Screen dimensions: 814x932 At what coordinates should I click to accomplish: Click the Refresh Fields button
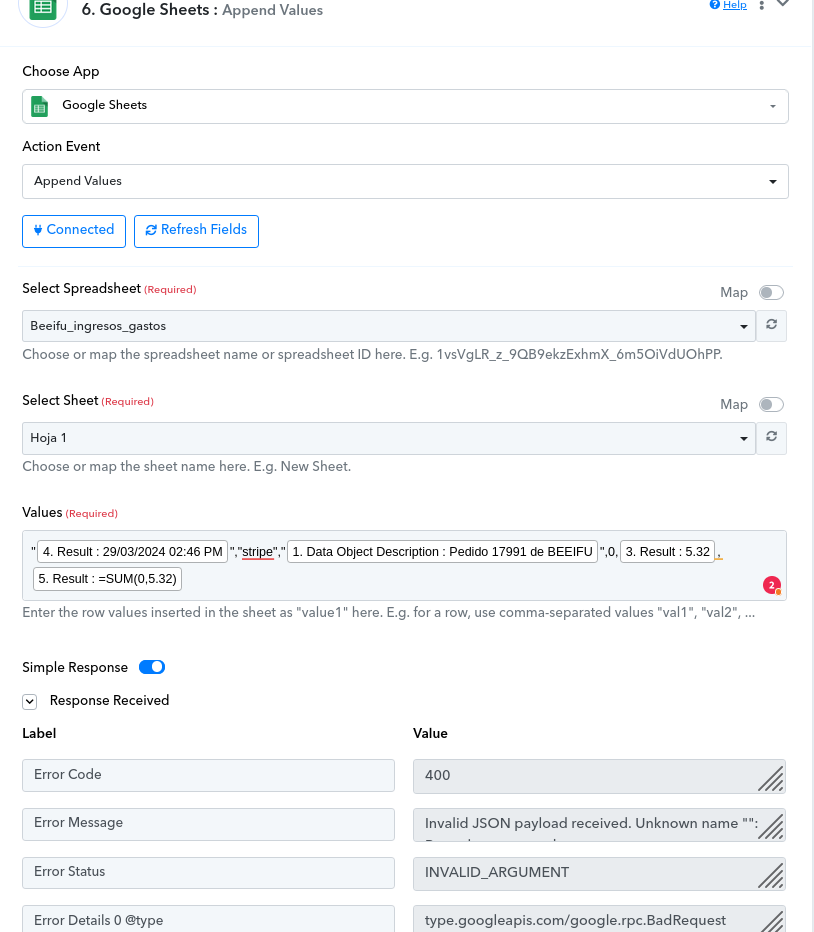[196, 230]
